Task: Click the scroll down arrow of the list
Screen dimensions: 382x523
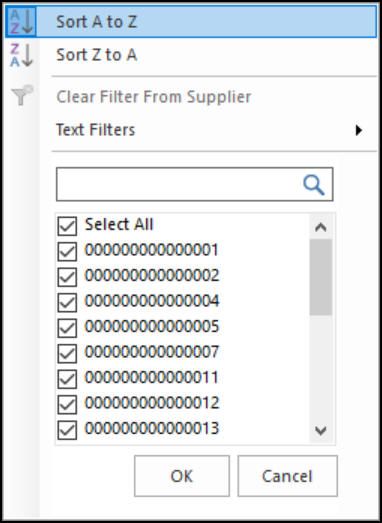Action: tap(321, 431)
